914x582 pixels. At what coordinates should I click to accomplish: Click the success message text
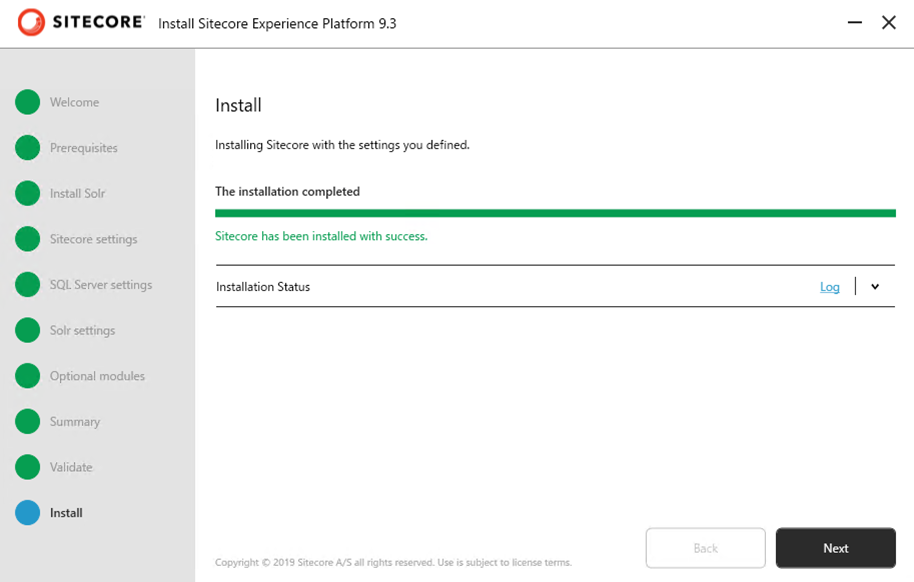(321, 237)
